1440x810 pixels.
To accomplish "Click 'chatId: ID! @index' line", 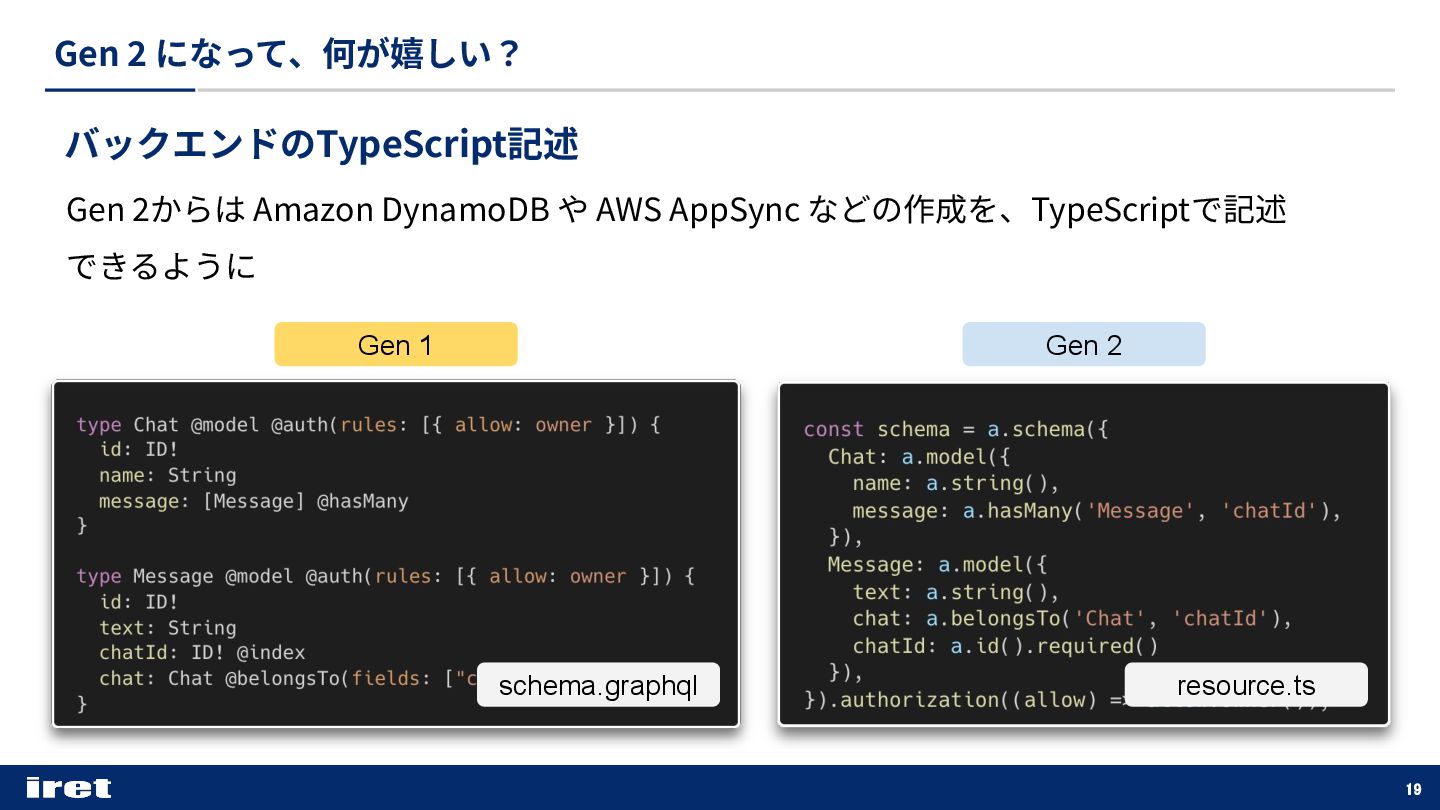I will tap(202, 653).
